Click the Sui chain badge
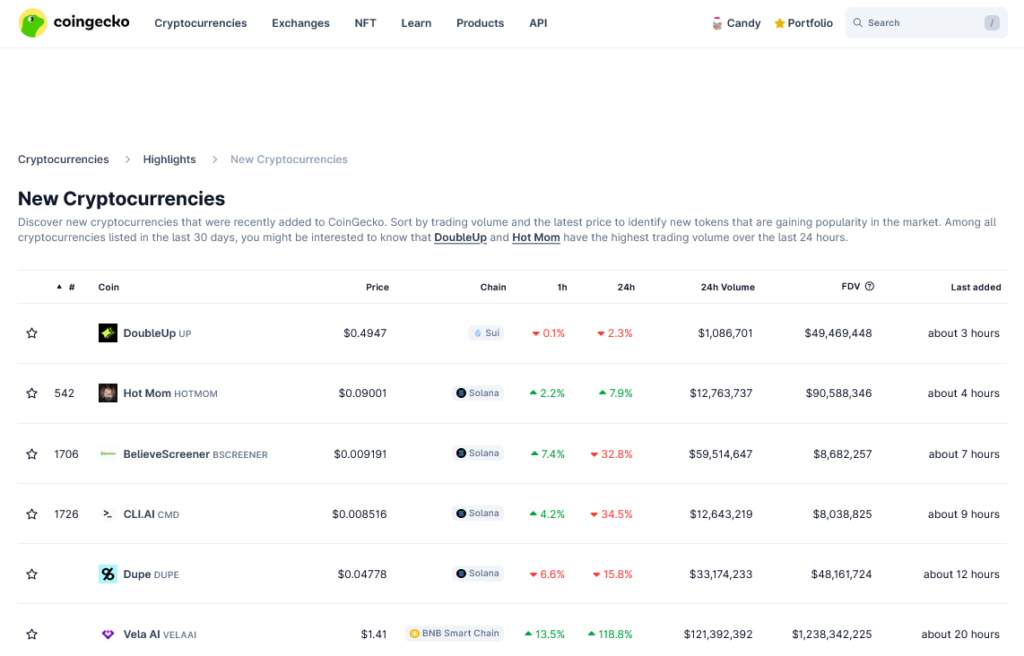The height and width of the screenshot is (656, 1024). (486, 333)
